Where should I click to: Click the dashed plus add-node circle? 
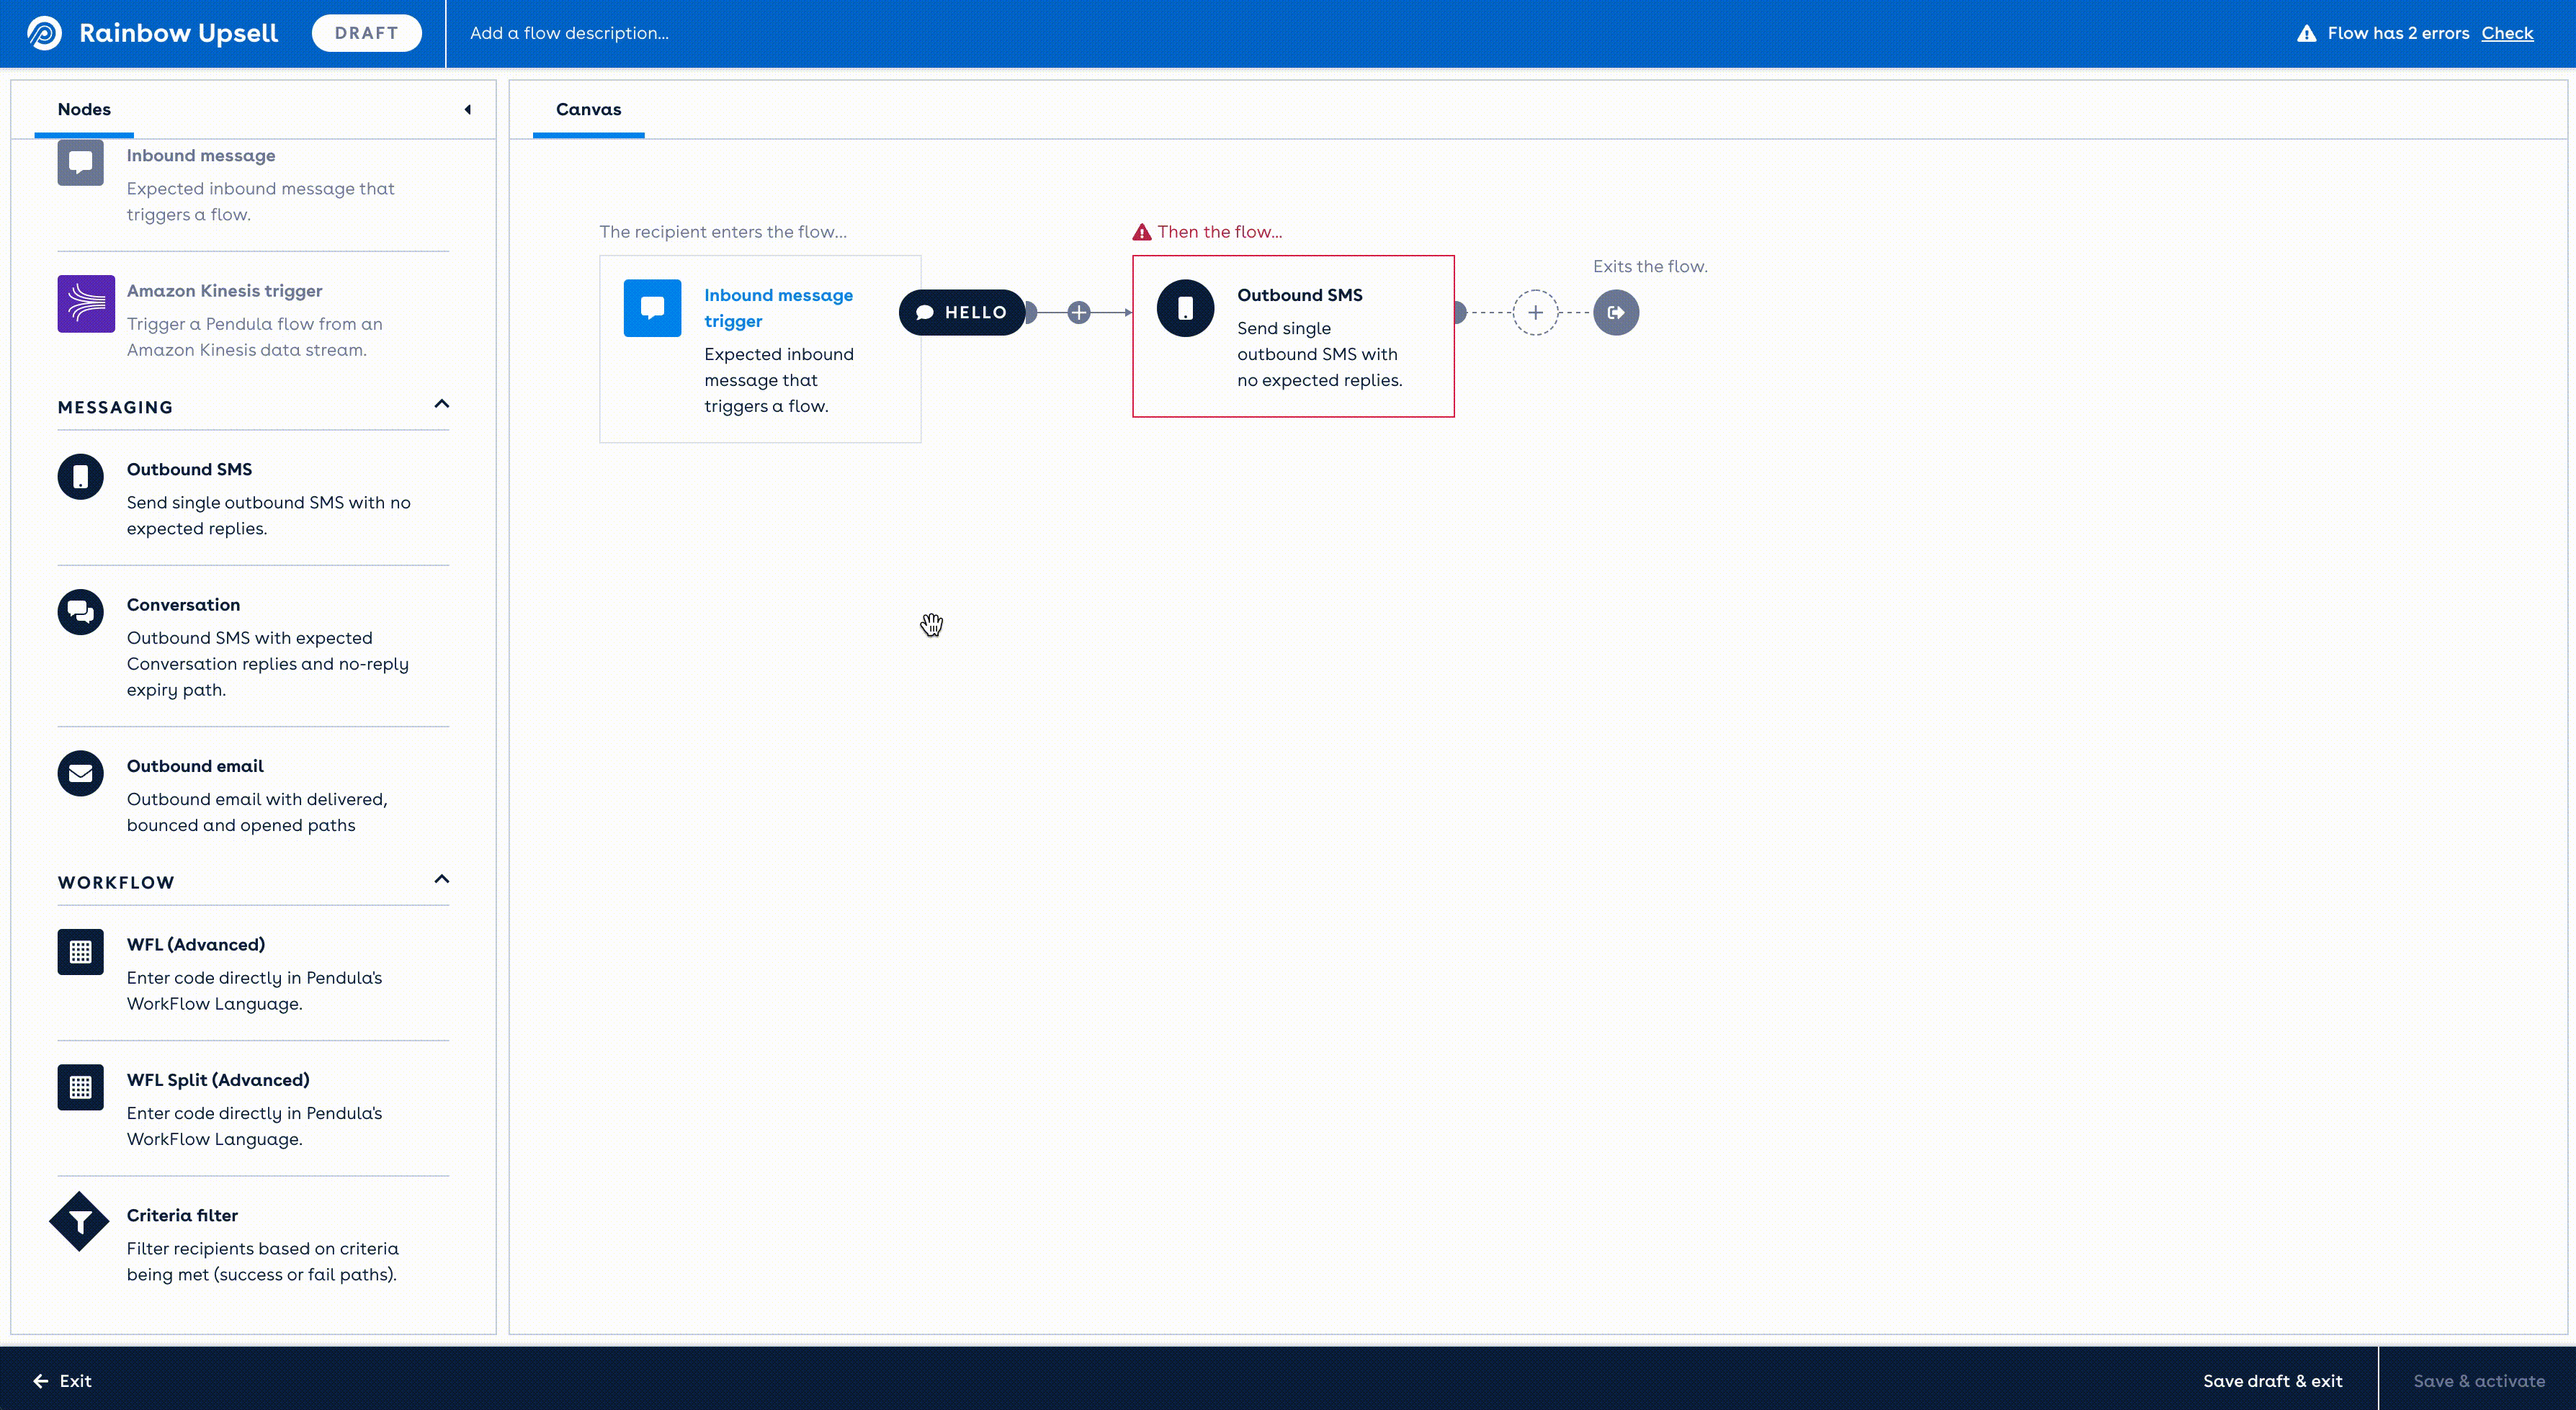[1535, 313]
